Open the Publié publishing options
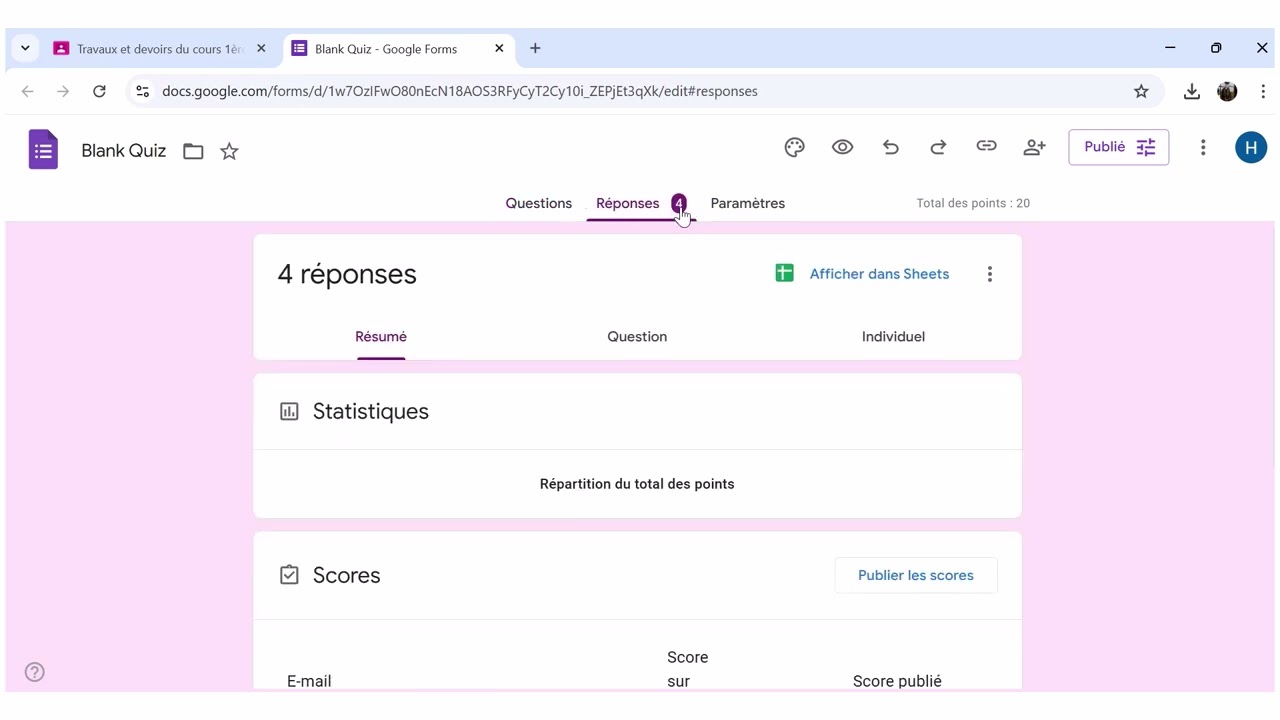This screenshot has height=720, width=1280. pyautogui.click(x=1118, y=147)
